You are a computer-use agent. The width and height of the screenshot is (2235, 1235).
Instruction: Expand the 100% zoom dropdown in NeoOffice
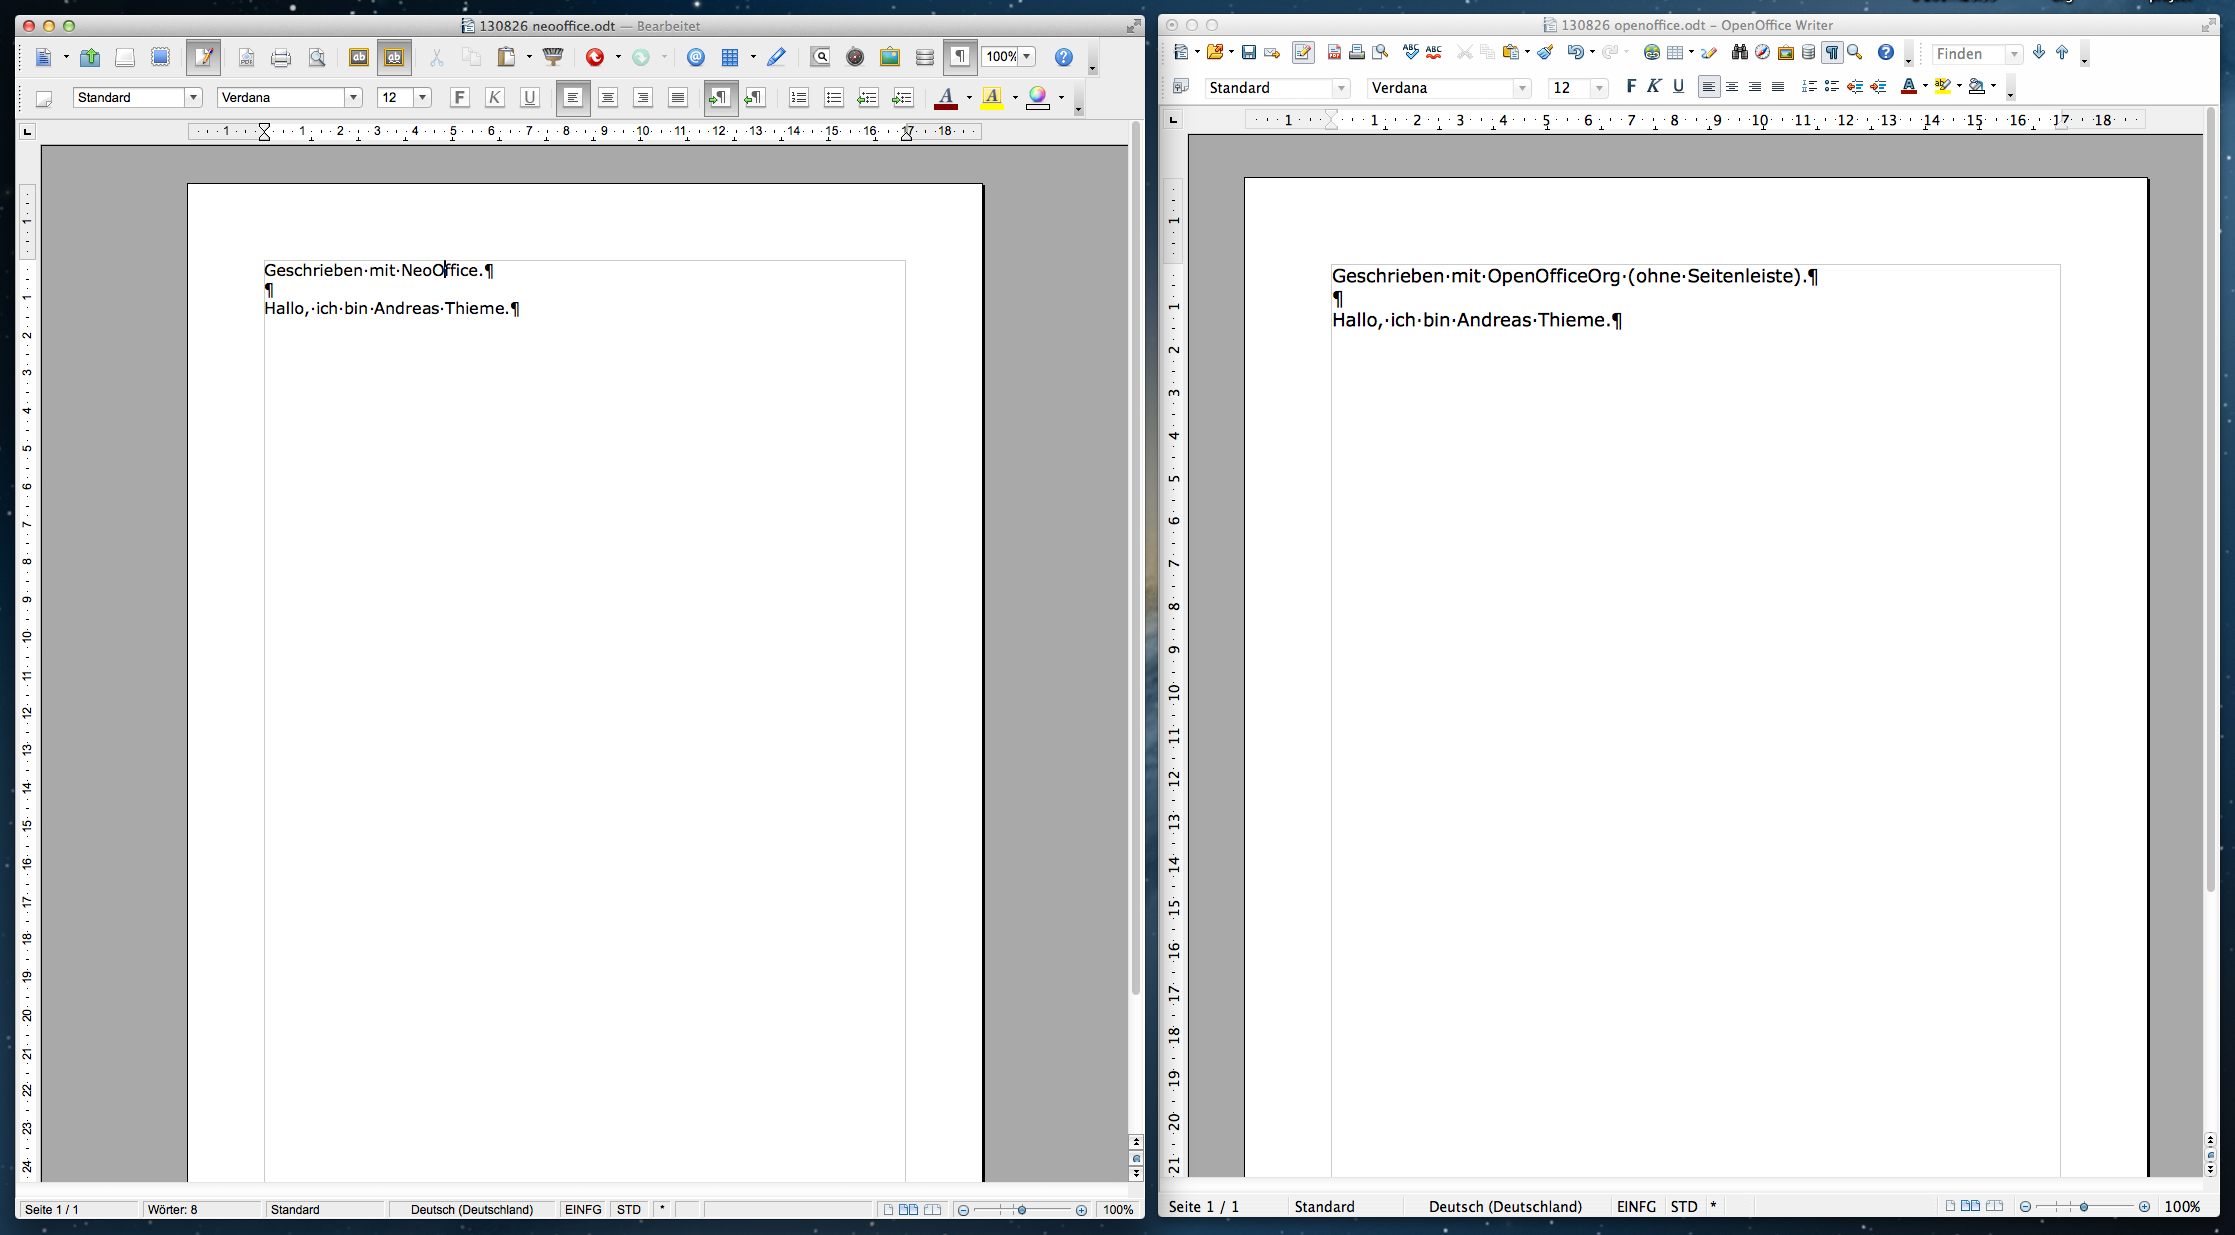click(x=1027, y=56)
